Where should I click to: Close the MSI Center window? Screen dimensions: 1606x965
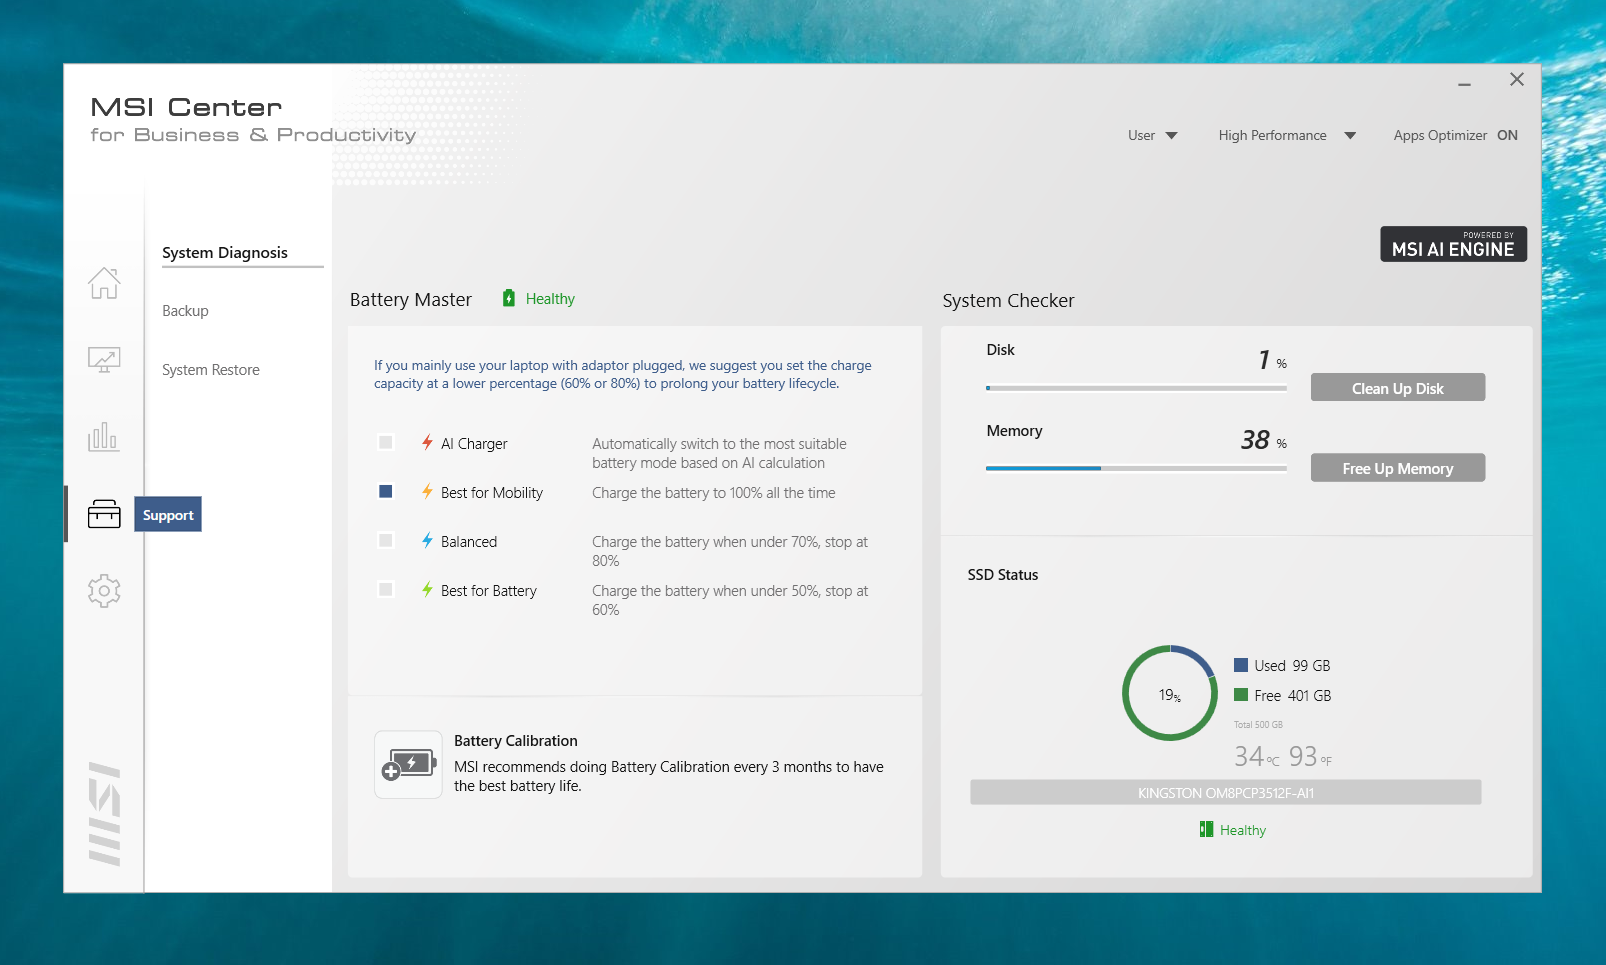click(x=1517, y=80)
